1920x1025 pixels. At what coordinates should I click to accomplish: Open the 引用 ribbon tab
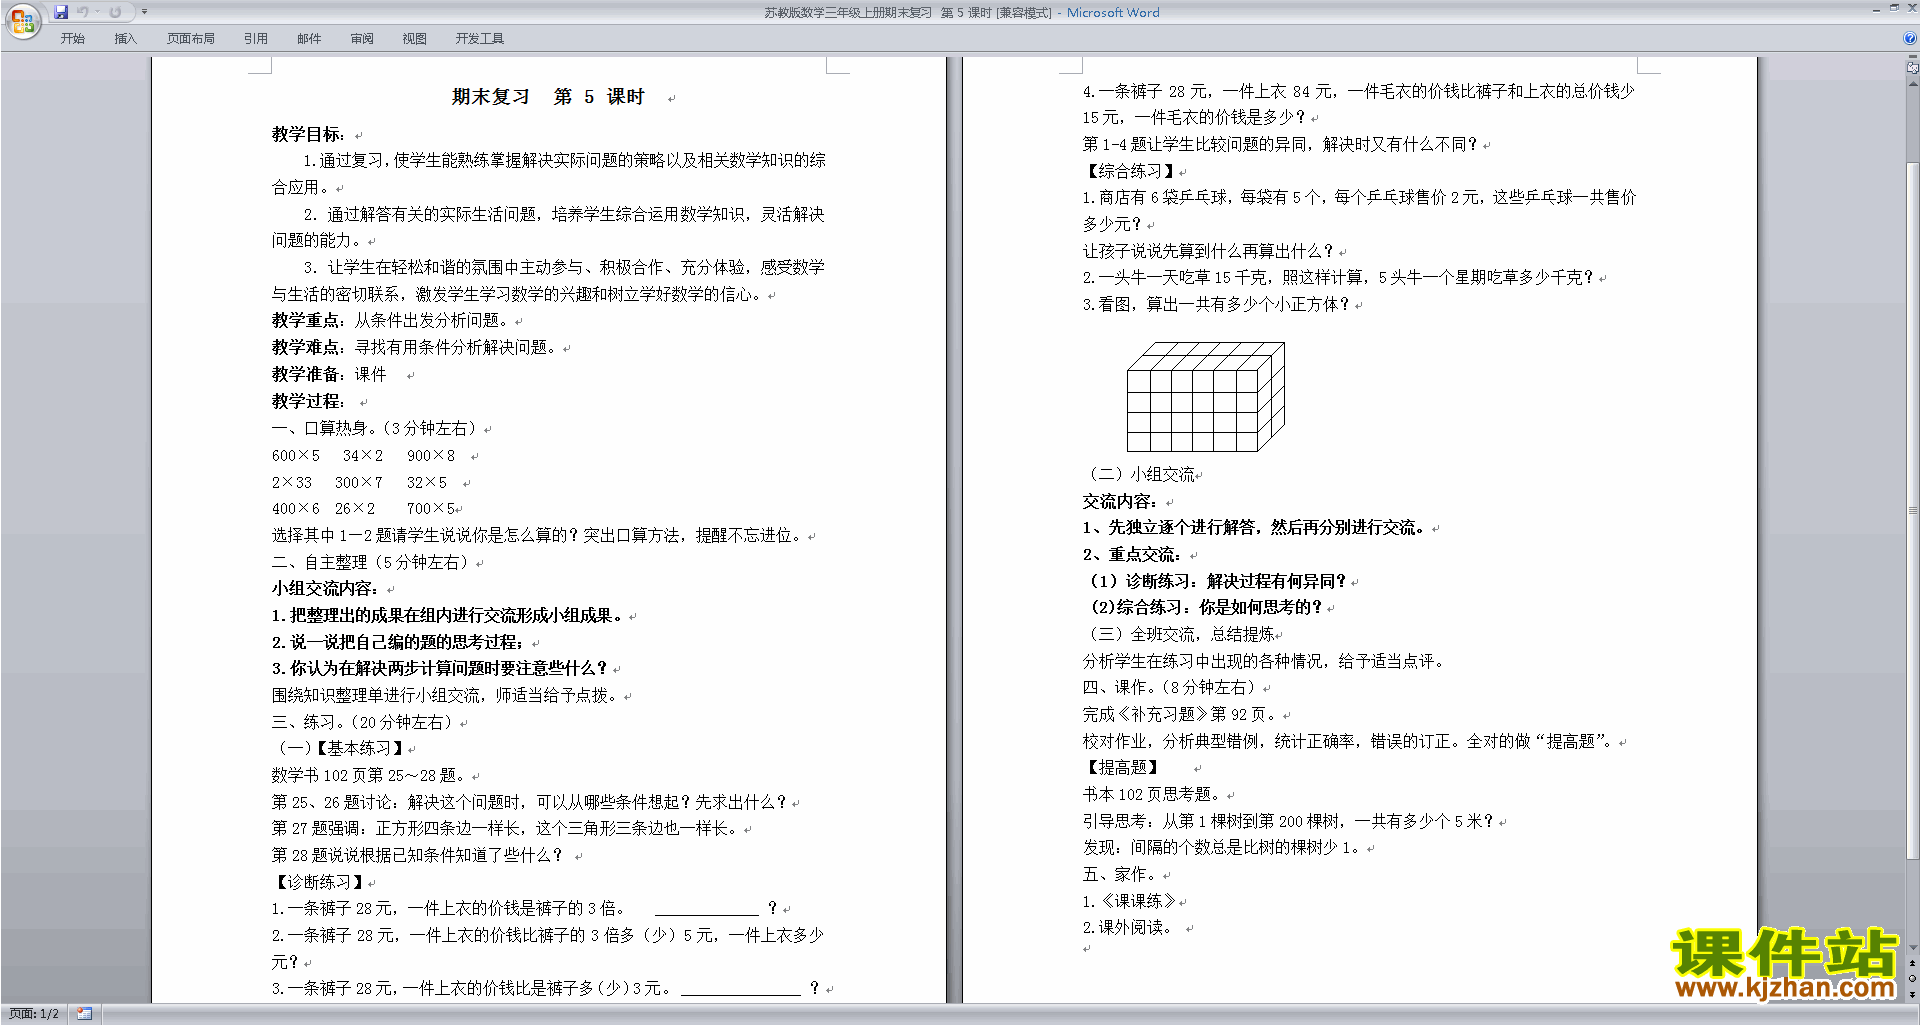tap(256, 39)
